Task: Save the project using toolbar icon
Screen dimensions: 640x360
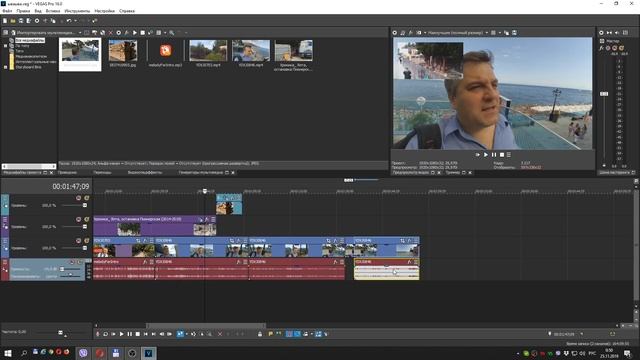Action: click(20, 20)
